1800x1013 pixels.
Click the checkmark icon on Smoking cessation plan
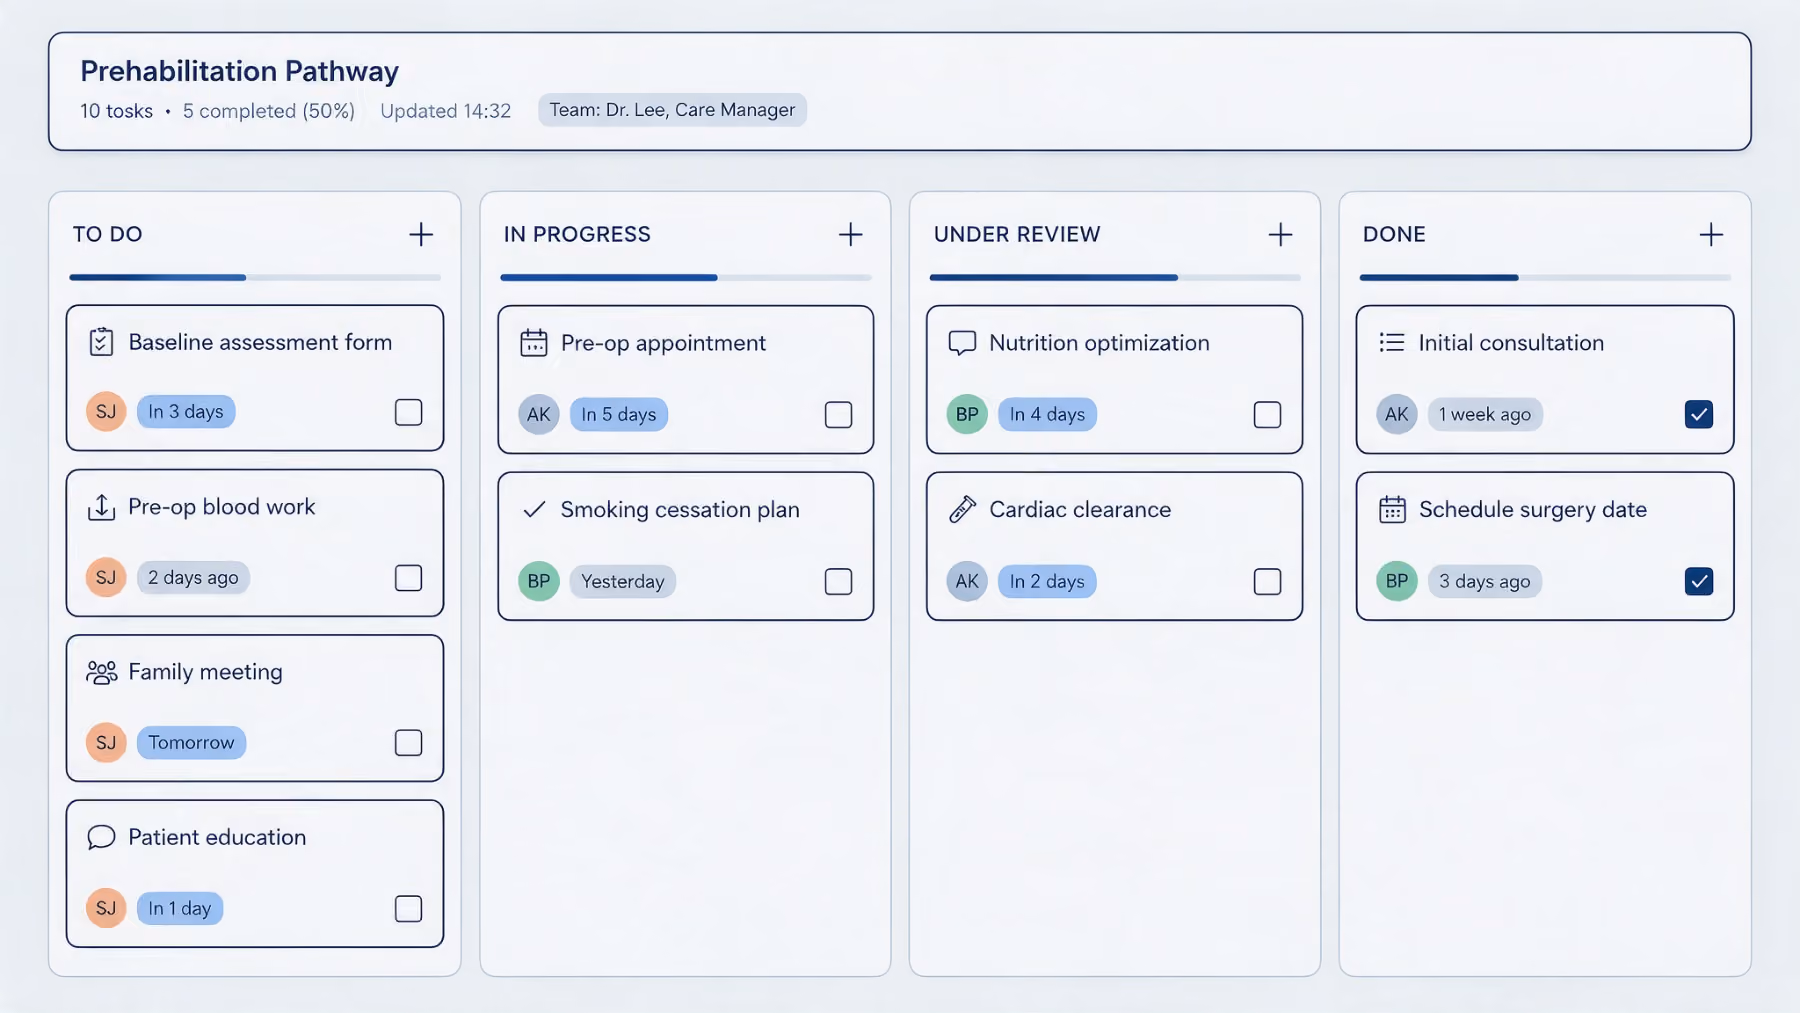(534, 509)
